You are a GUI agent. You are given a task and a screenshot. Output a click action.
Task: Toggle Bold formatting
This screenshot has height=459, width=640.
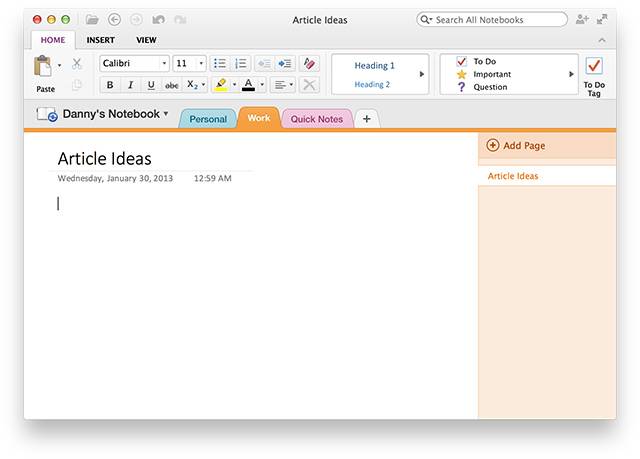(x=110, y=85)
